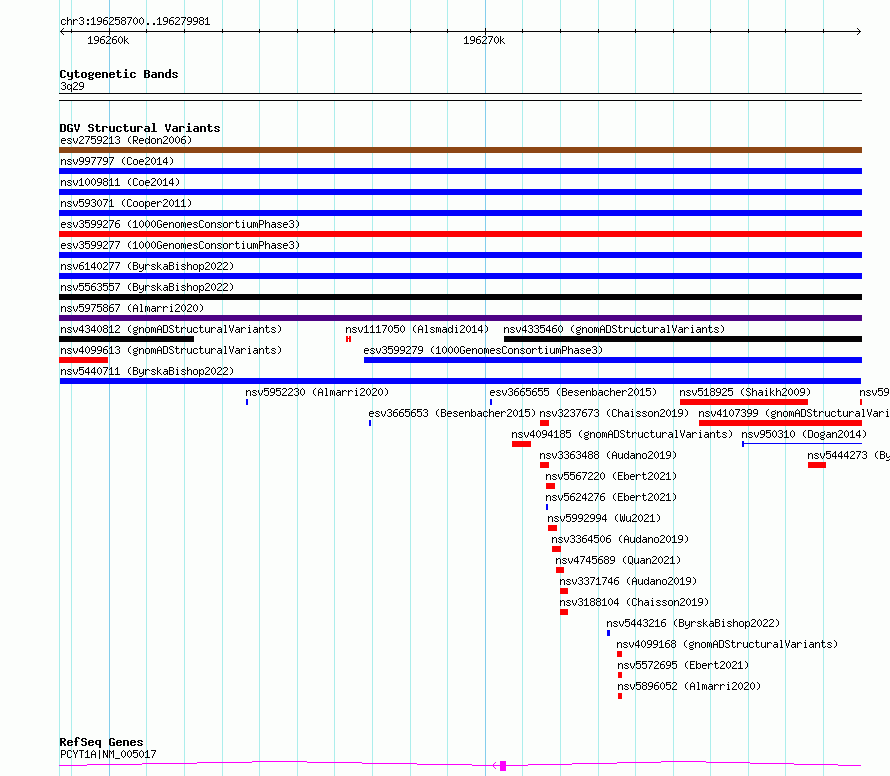Viewport: 890px width, 776px height.
Task: Click the chr3:196258700..196279981 region text
Action: pos(135,22)
